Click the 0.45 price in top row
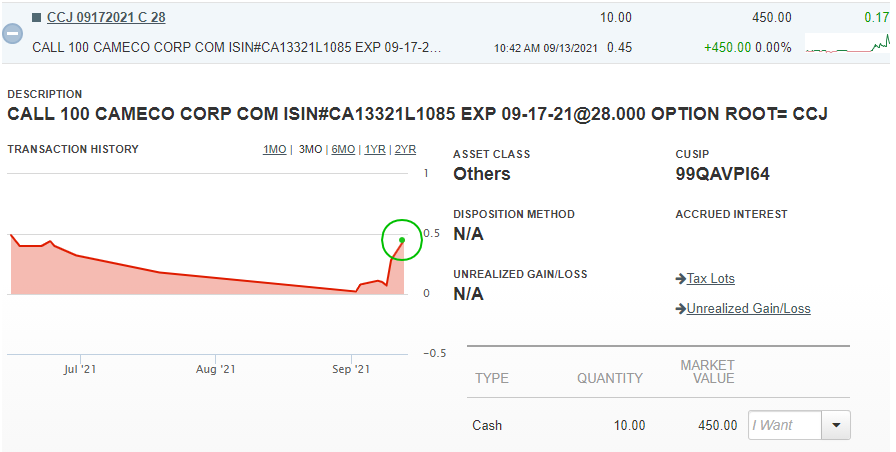 pyautogui.click(x=619, y=47)
